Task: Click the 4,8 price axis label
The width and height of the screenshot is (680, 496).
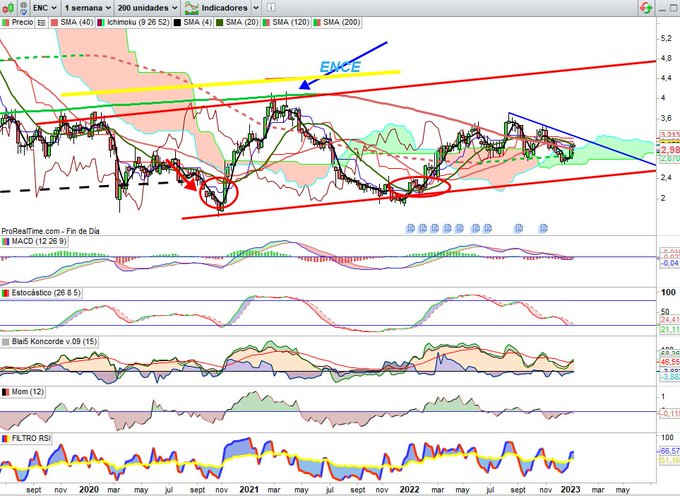Action: tap(665, 59)
